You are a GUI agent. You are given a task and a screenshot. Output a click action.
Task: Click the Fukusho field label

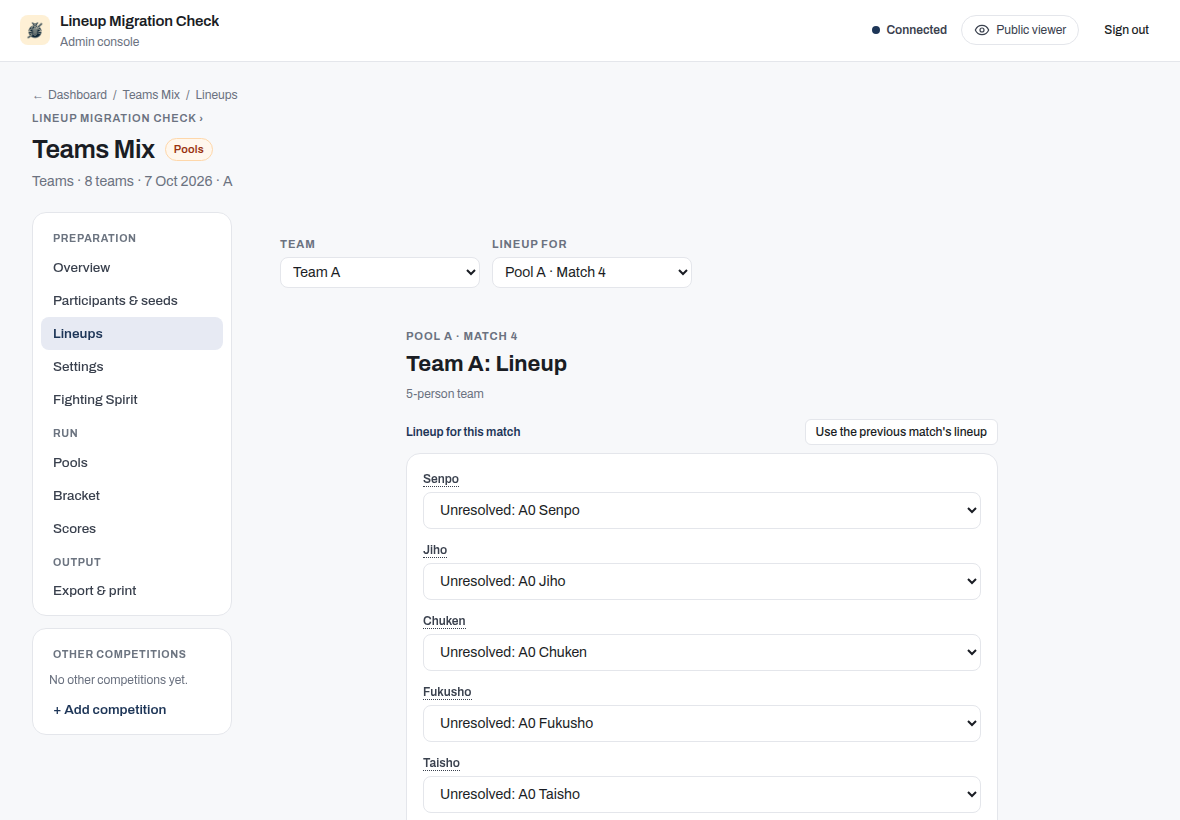pyautogui.click(x=447, y=692)
